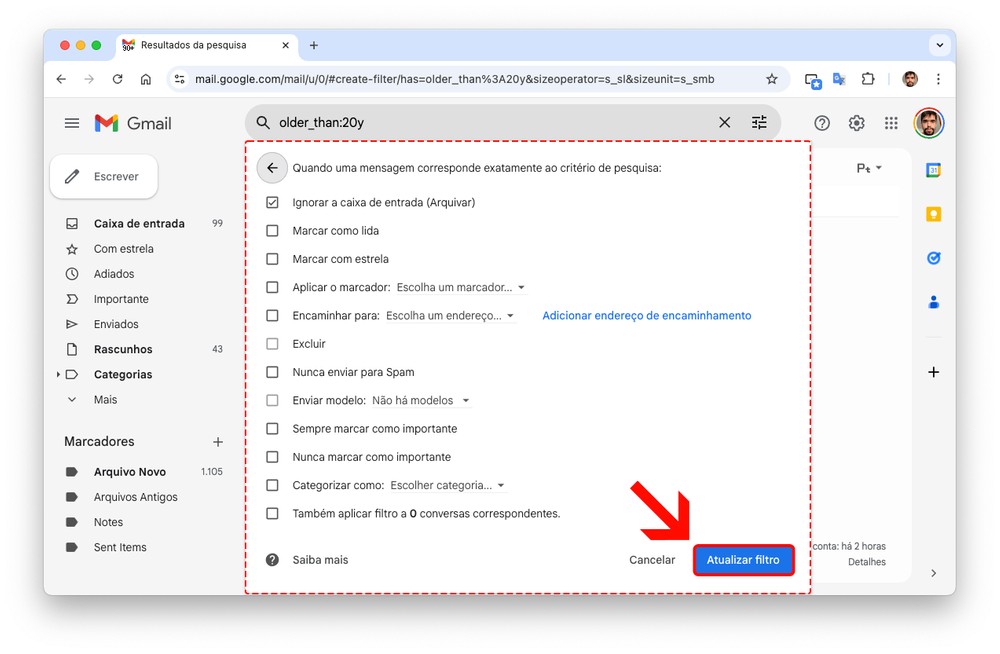Uncheck Ignorar a caixa de entrada (Arquivar)

coord(272,202)
